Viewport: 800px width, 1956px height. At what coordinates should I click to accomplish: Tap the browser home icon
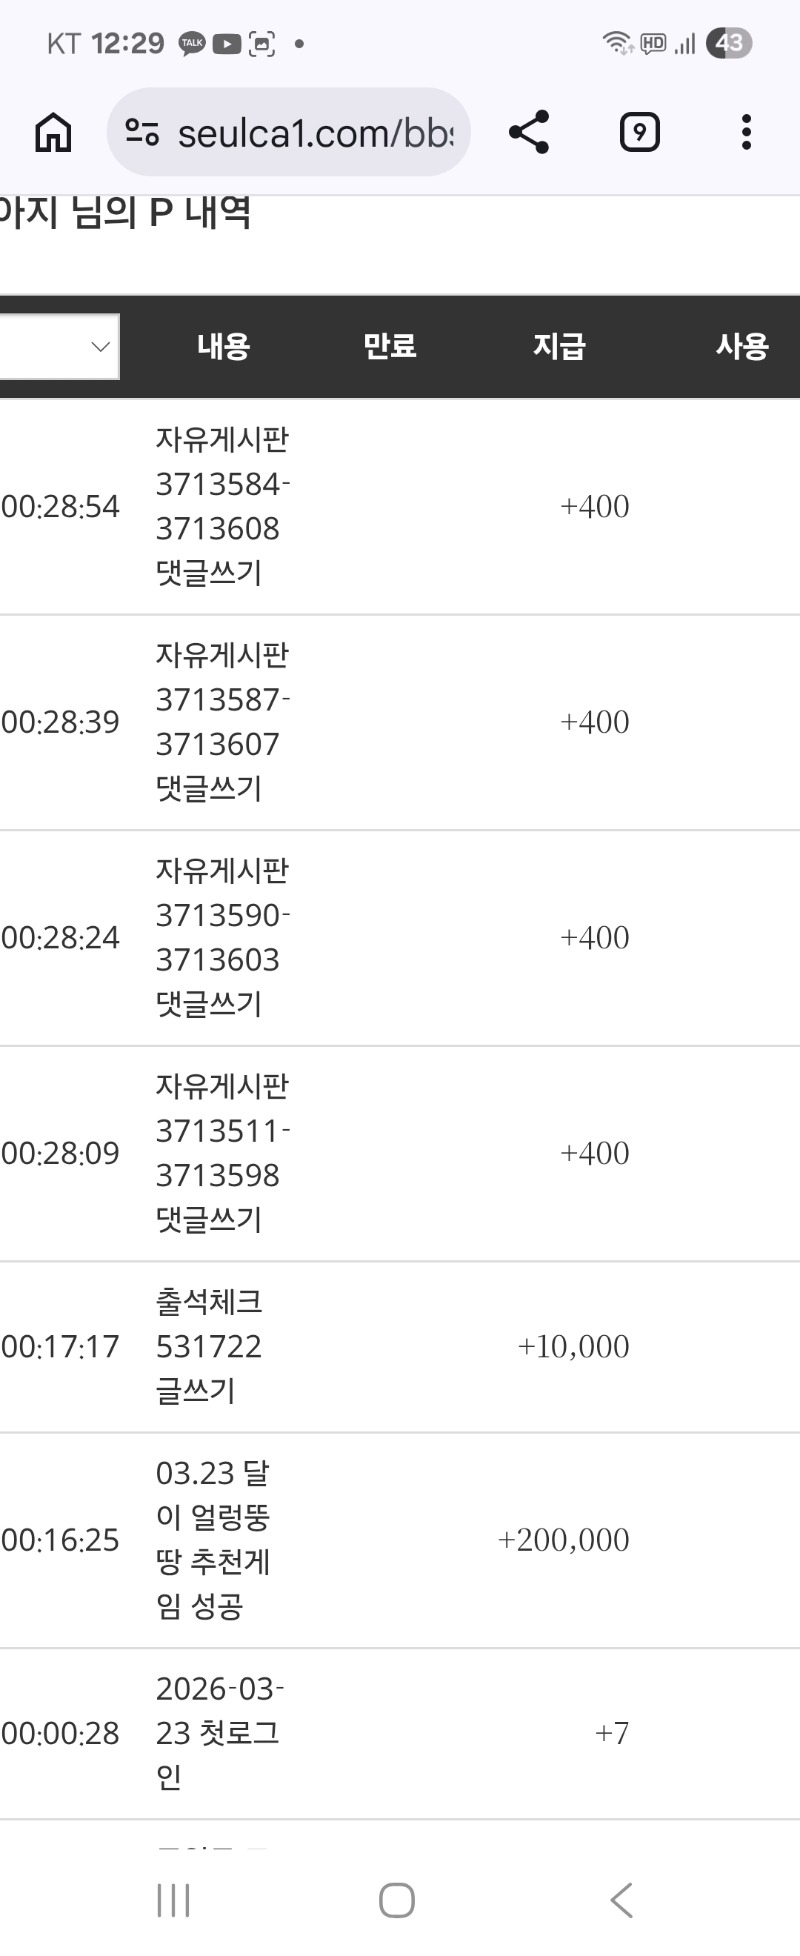[53, 132]
